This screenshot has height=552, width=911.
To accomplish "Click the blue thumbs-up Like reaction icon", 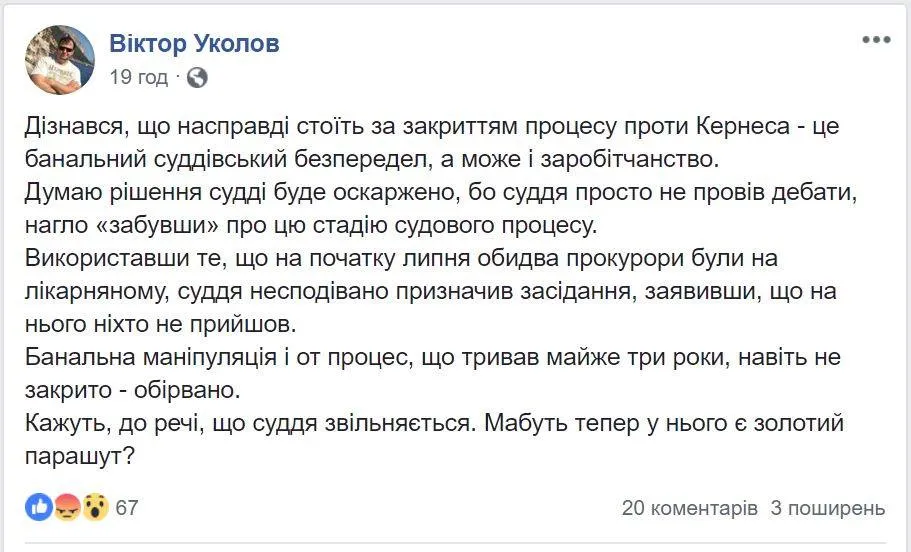I will click(40, 507).
